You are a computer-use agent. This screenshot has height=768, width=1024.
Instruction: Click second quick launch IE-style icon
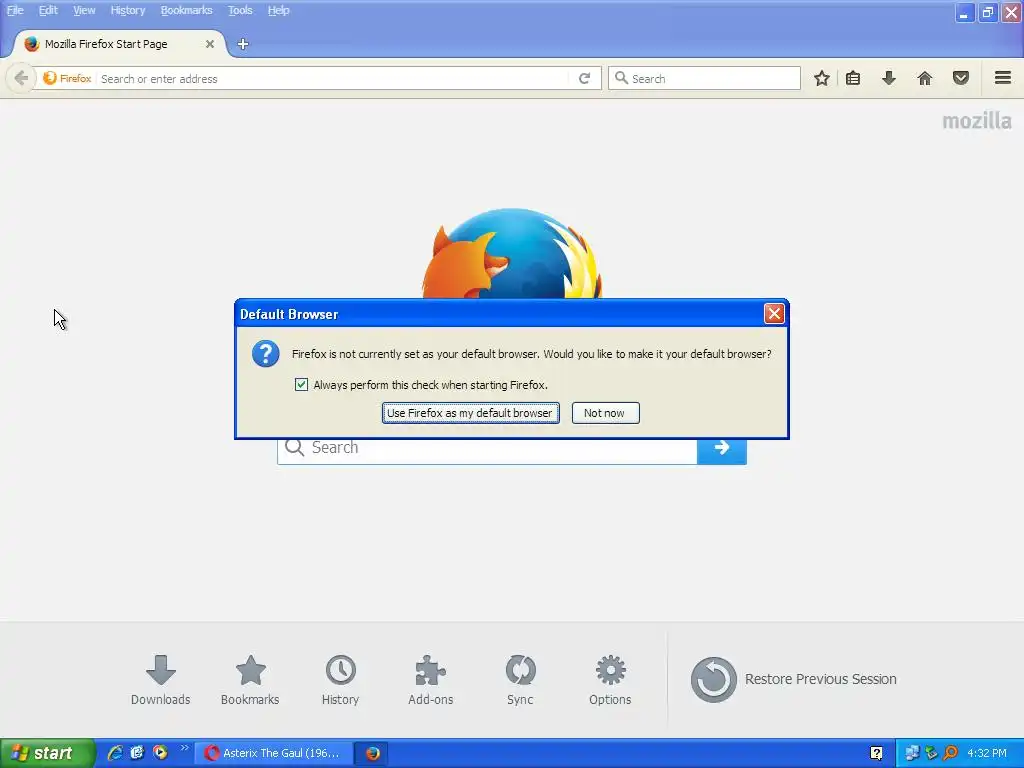point(137,753)
